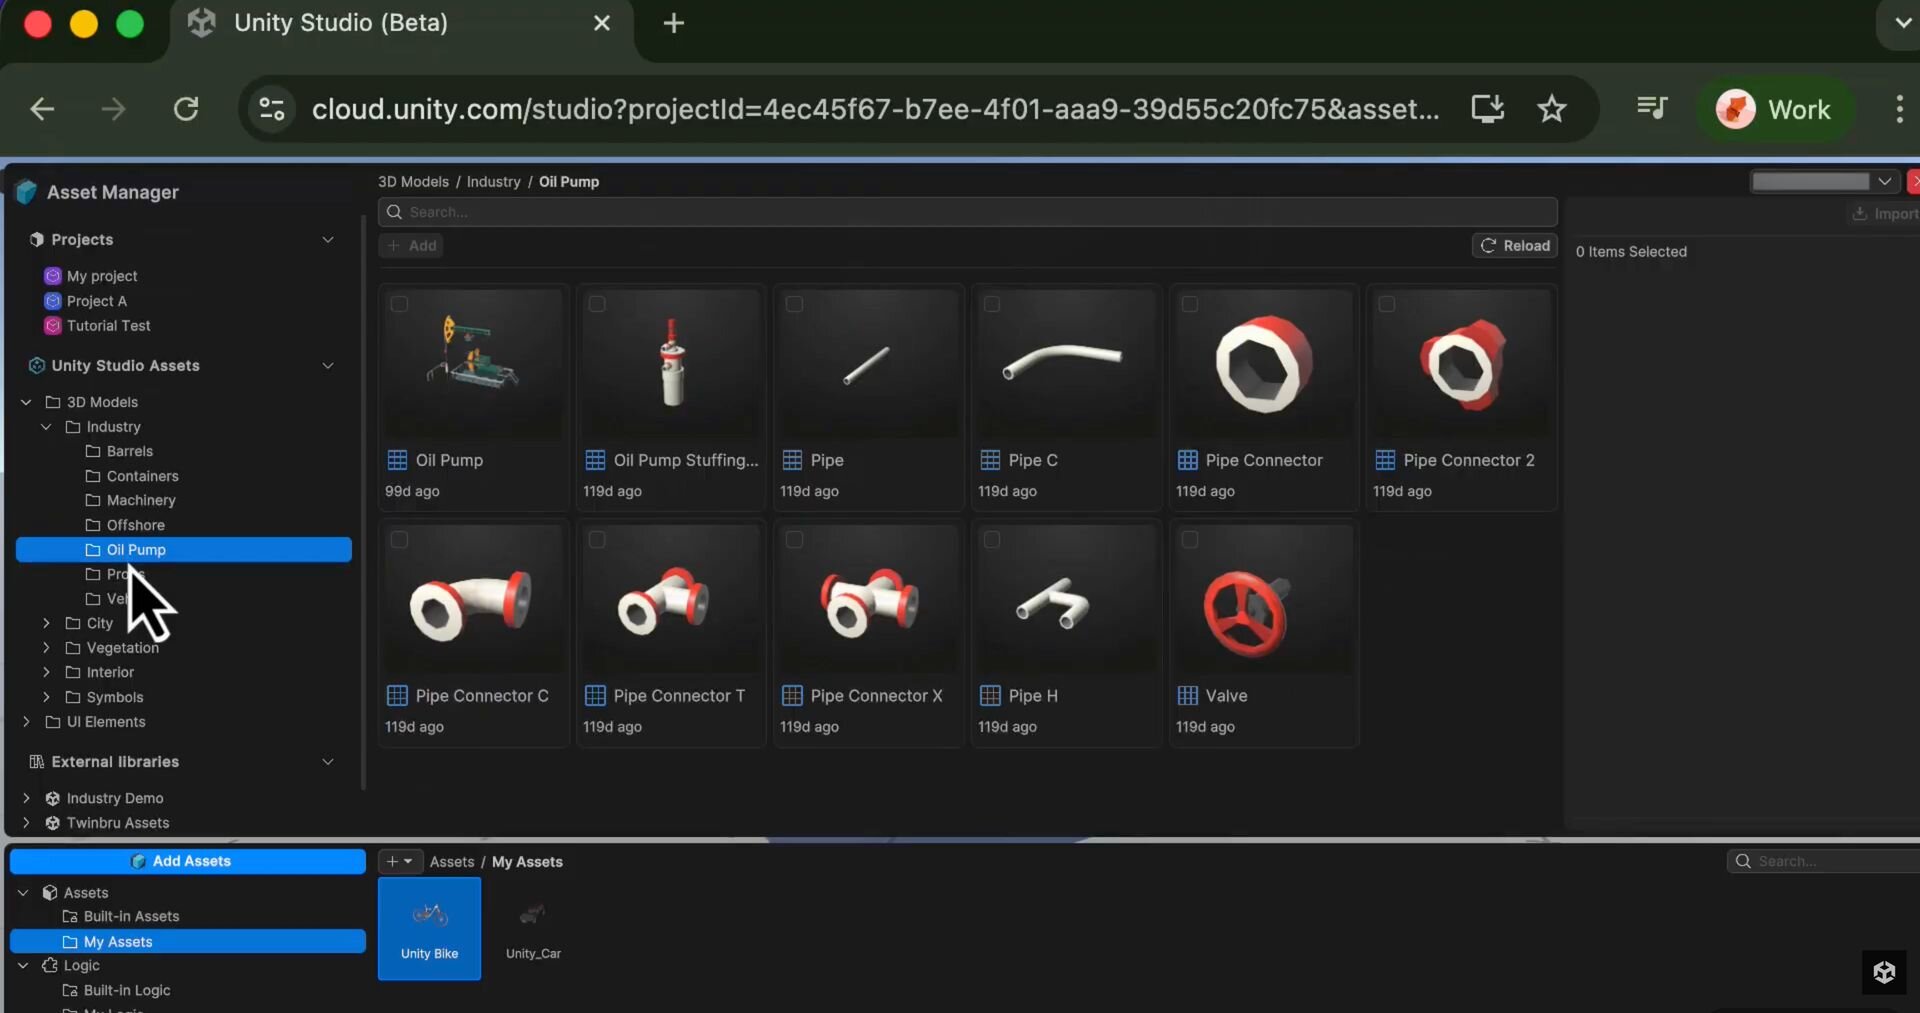Select the Unity_Car asset thumbnail
The width and height of the screenshot is (1920, 1013).
pyautogui.click(x=533, y=928)
